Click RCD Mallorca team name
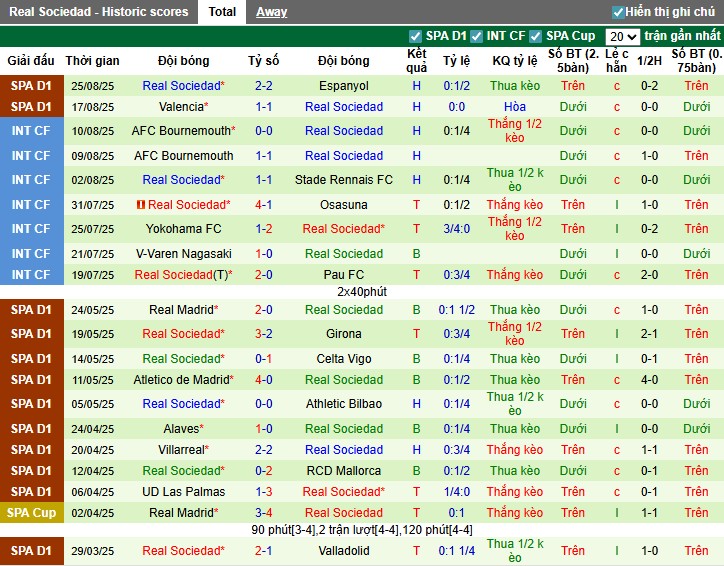 344,471
